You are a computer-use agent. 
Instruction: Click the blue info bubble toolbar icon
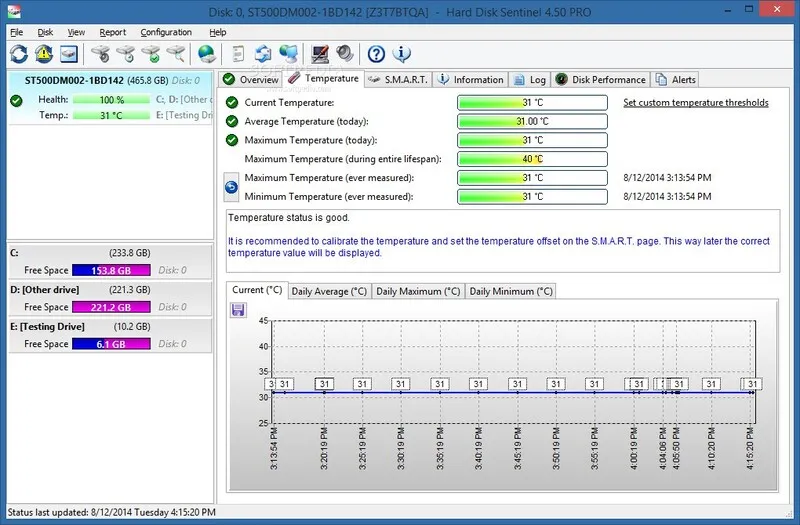(402, 54)
